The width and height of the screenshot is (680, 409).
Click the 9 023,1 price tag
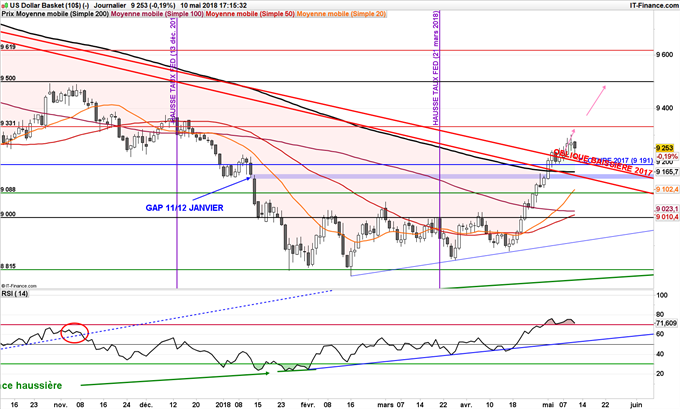[x=667, y=209]
